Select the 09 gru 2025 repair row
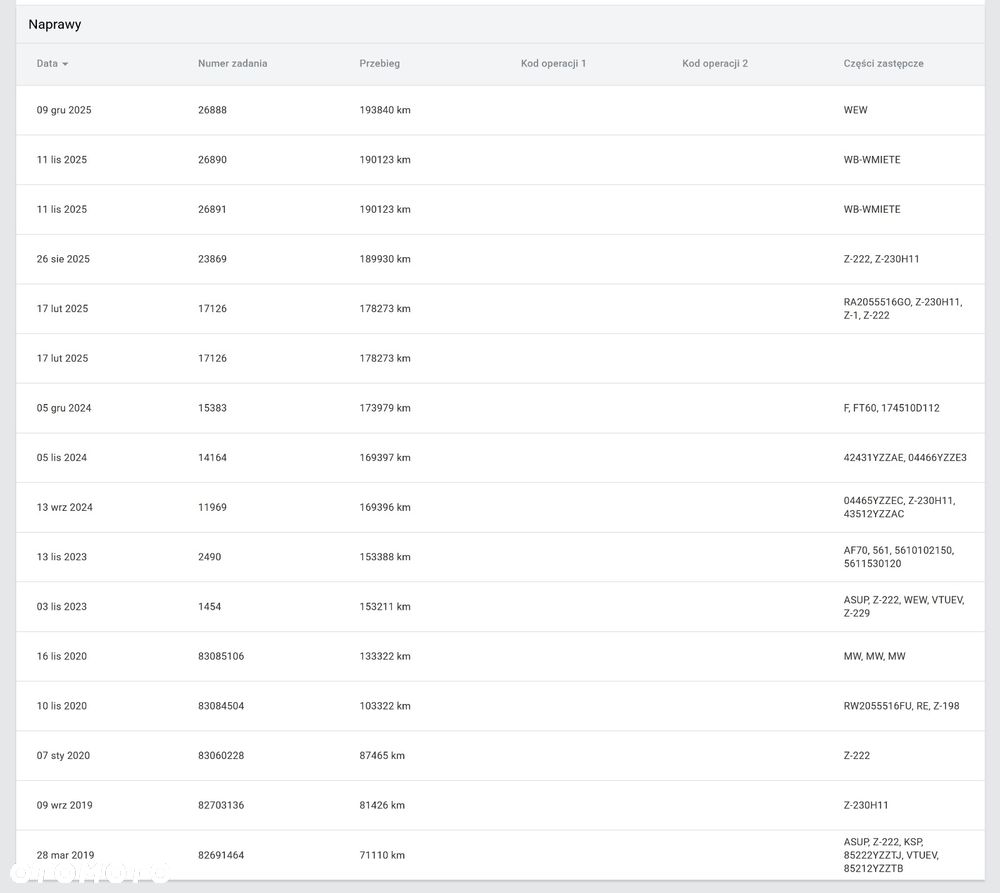Screen dimensions: 1000x893 pyautogui.click(x=500, y=110)
